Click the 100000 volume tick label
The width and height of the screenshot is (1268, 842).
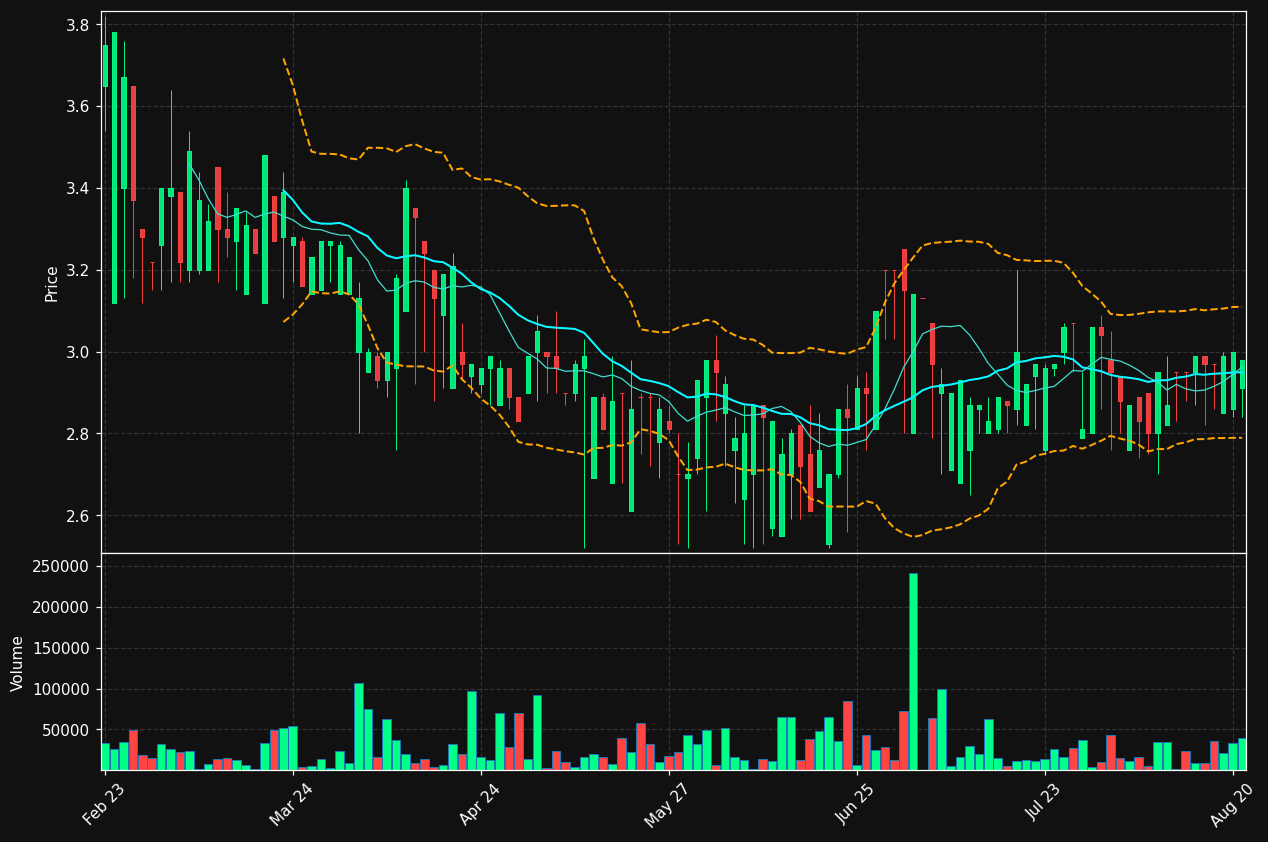point(64,690)
